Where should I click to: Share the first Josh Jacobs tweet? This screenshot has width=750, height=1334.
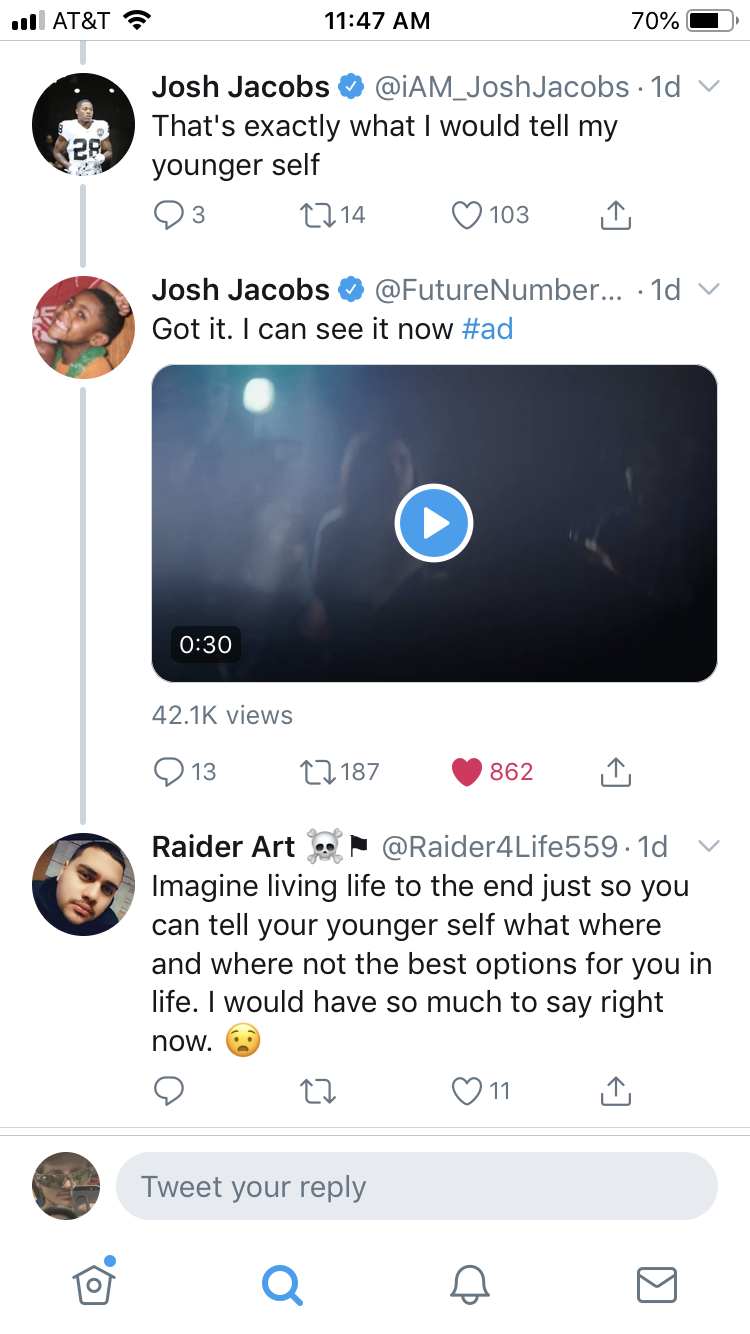(x=616, y=215)
